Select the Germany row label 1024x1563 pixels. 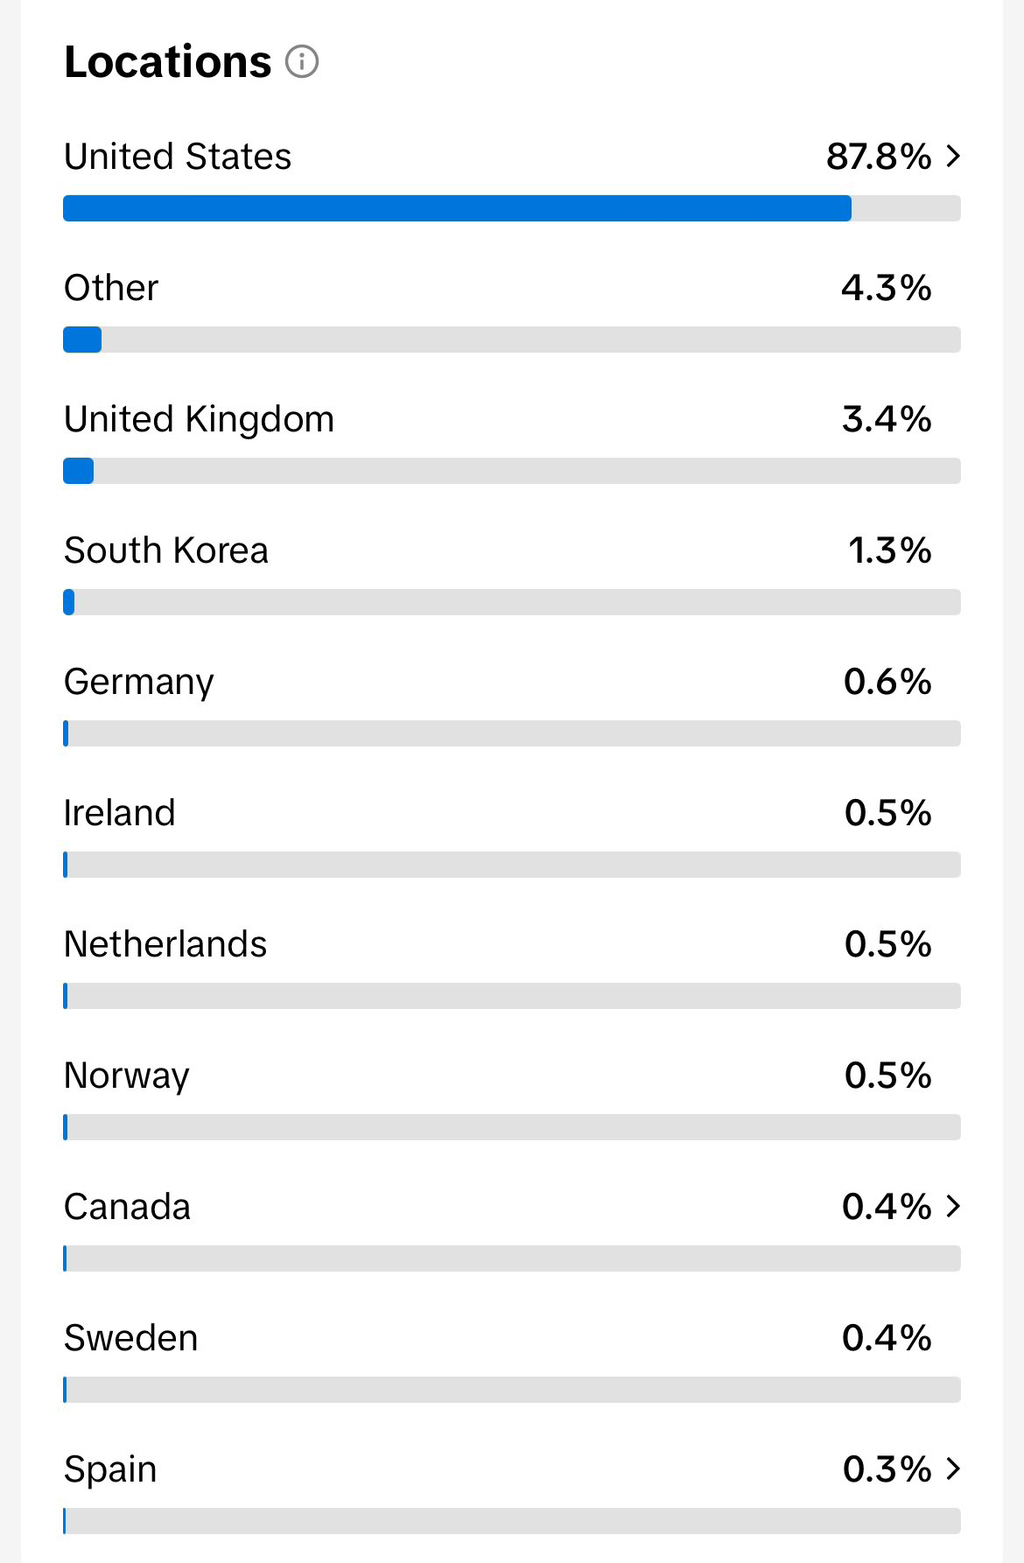[x=139, y=682]
